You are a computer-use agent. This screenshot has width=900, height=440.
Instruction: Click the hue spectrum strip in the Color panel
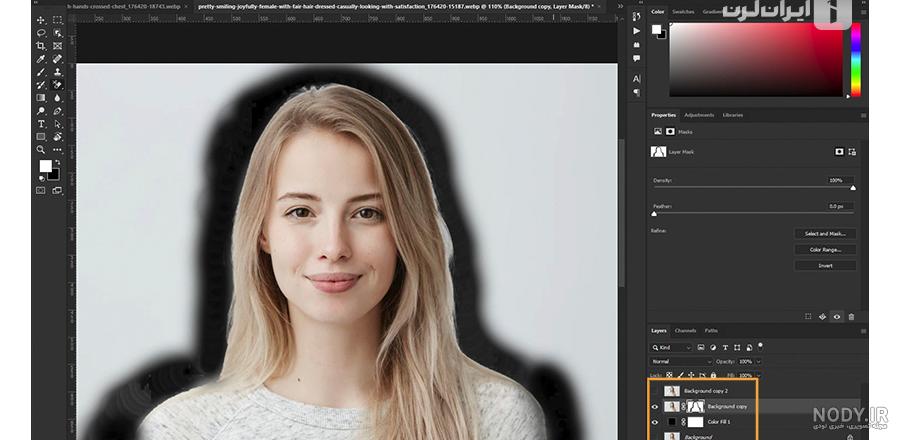tap(855, 60)
